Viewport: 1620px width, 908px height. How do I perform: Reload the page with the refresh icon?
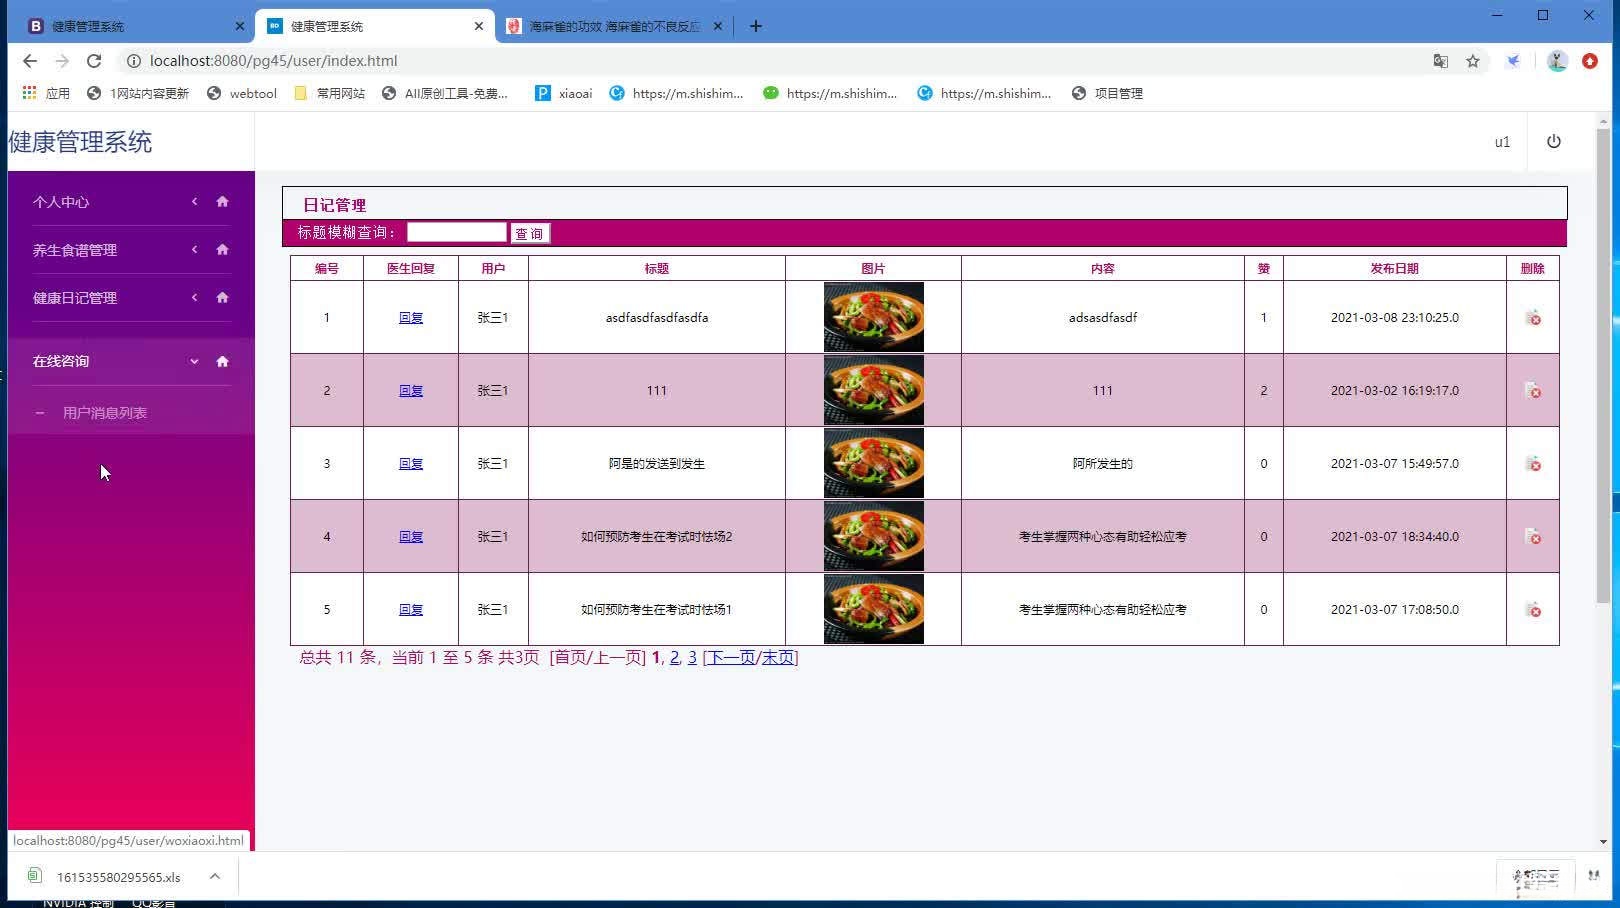(93, 61)
